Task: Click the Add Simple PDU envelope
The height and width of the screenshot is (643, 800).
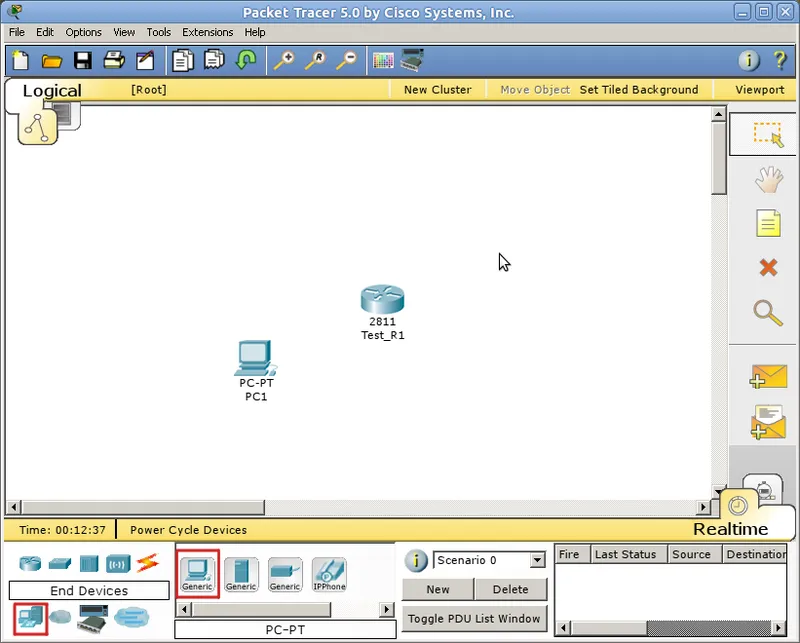Action: [x=768, y=377]
